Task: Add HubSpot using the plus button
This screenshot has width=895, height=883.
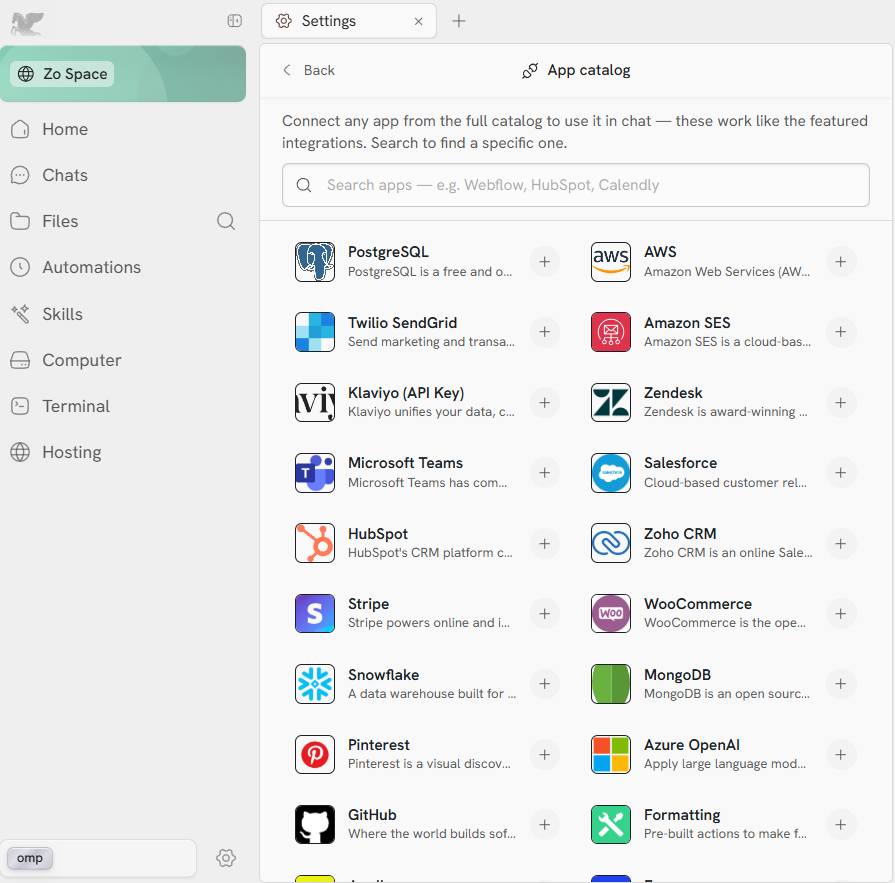Action: coord(545,543)
